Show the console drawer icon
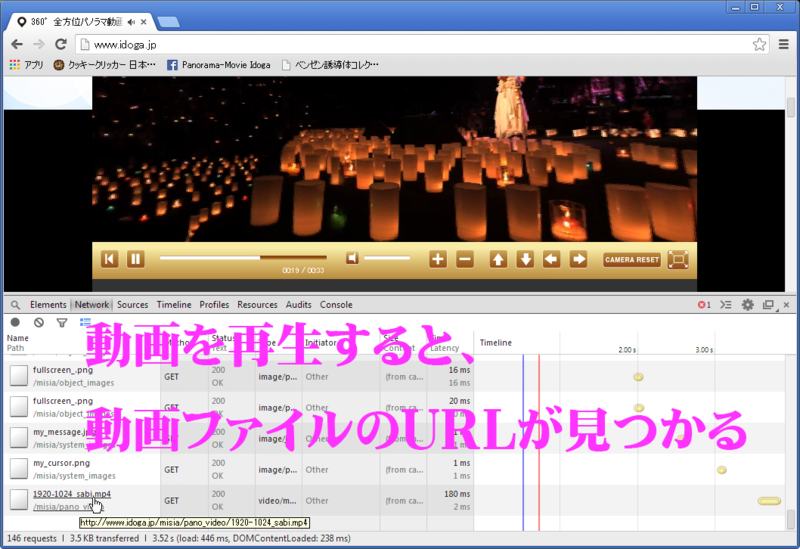This screenshot has height=549, width=800. coord(726,305)
